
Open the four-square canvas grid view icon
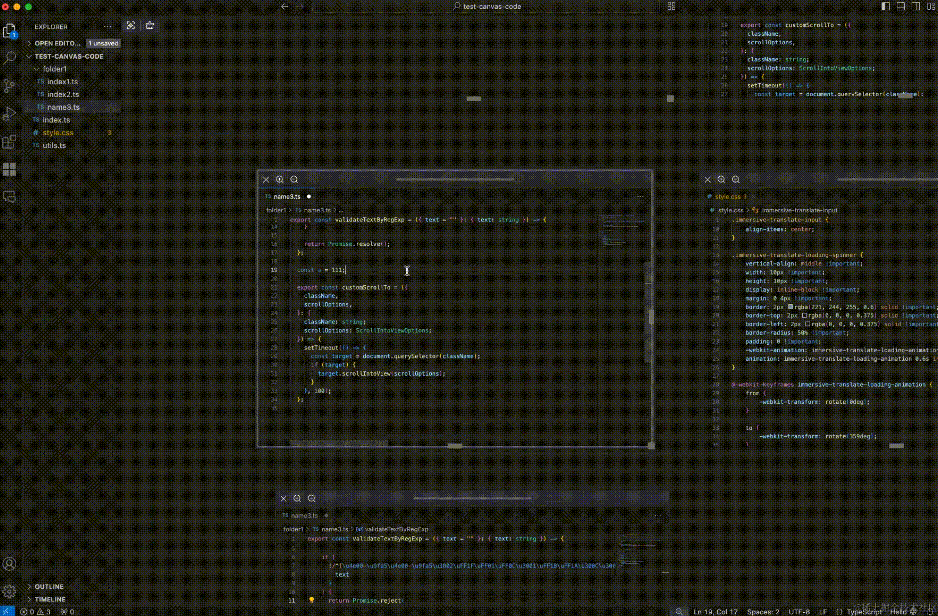10,170
